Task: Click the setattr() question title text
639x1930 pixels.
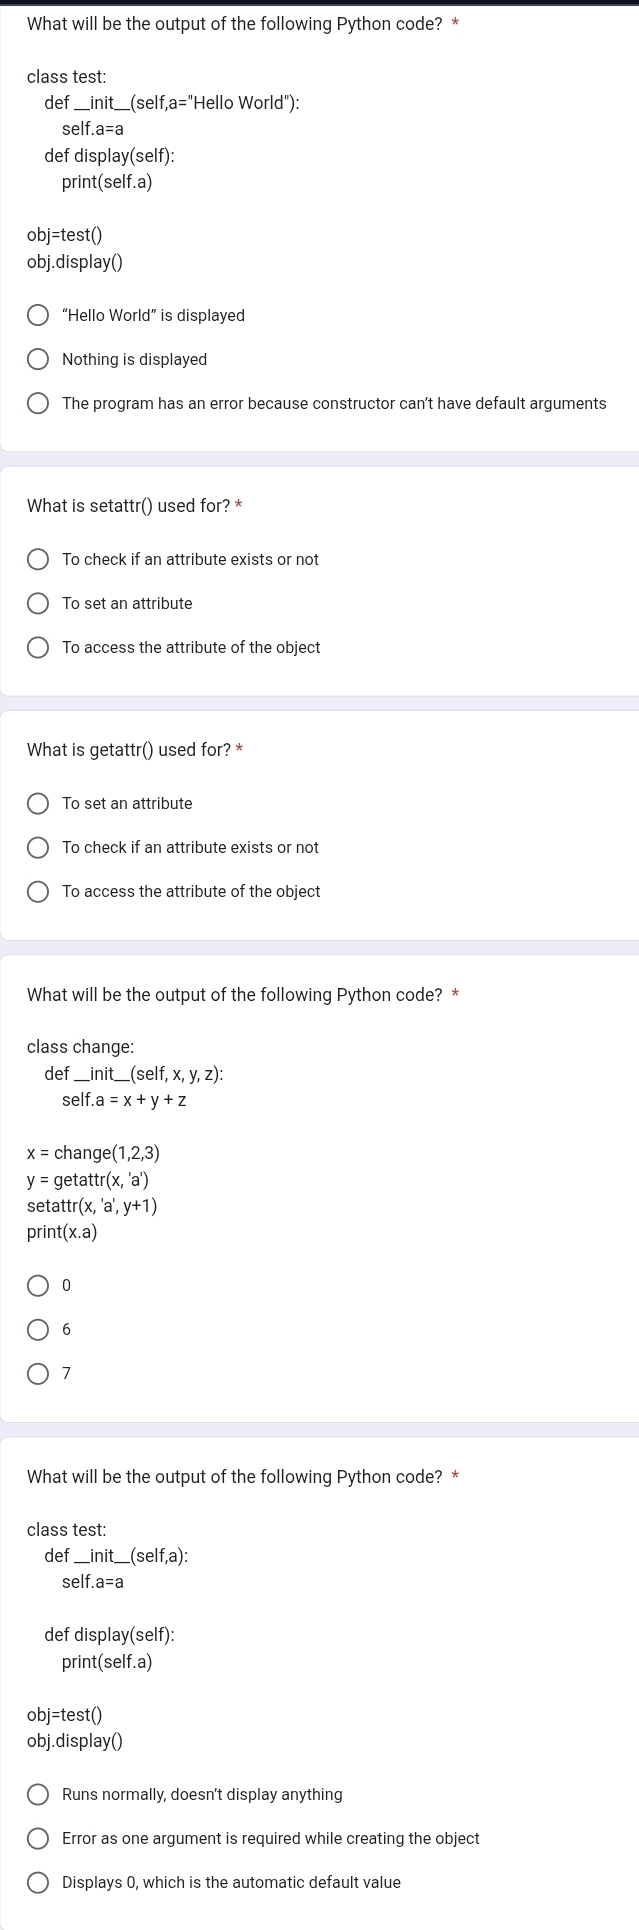Action: coord(128,506)
